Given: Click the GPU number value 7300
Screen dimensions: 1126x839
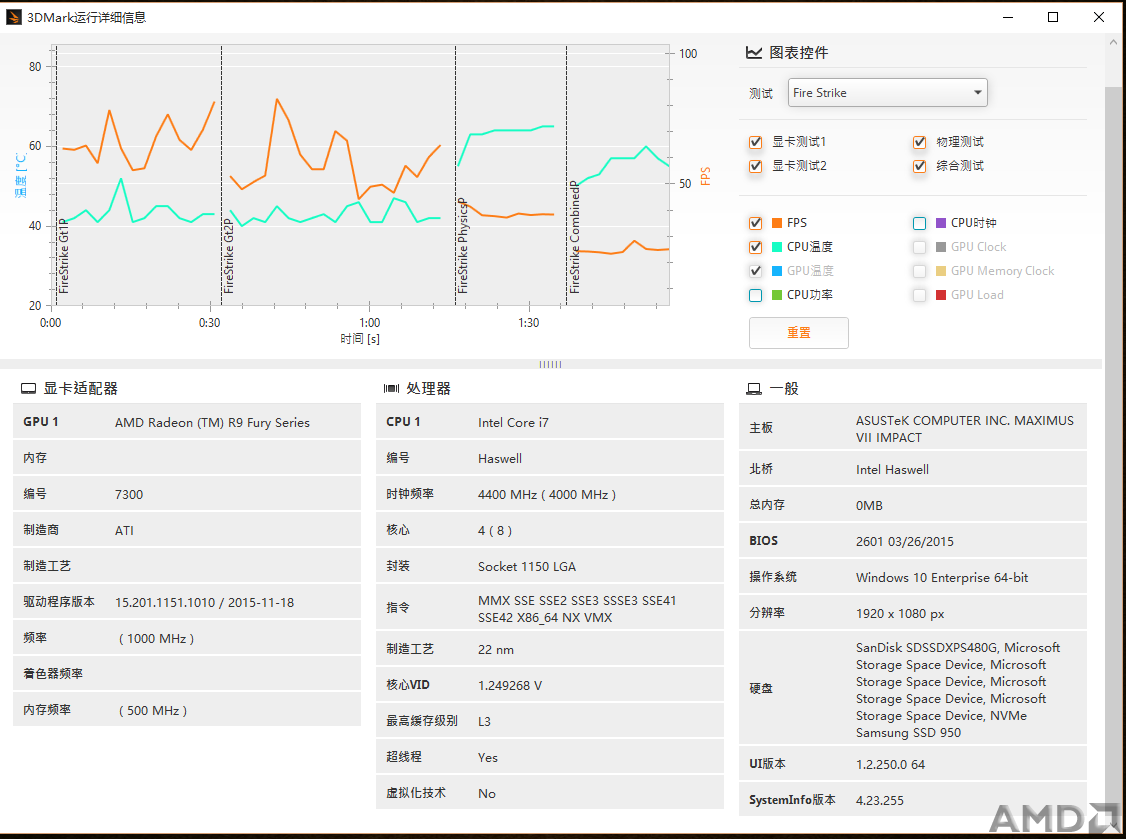Looking at the screenshot, I should (x=129, y=495).
